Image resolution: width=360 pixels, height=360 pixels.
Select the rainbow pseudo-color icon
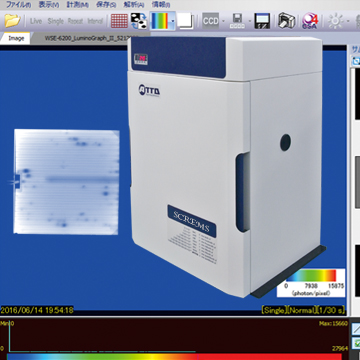pyautogui.click(x=160, y=21)
